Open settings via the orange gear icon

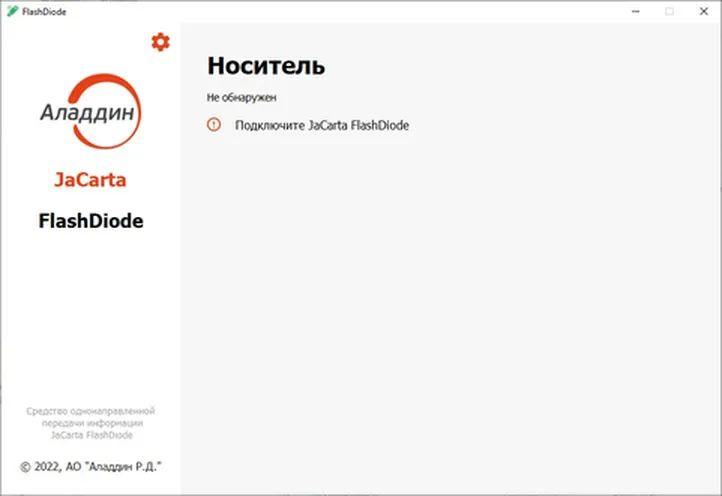pyautogui.click(x=160, y=42)
